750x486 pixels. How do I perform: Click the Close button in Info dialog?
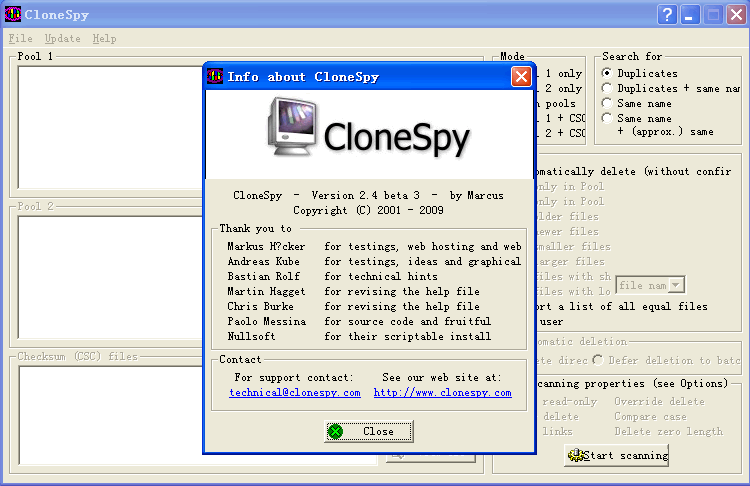369,431
